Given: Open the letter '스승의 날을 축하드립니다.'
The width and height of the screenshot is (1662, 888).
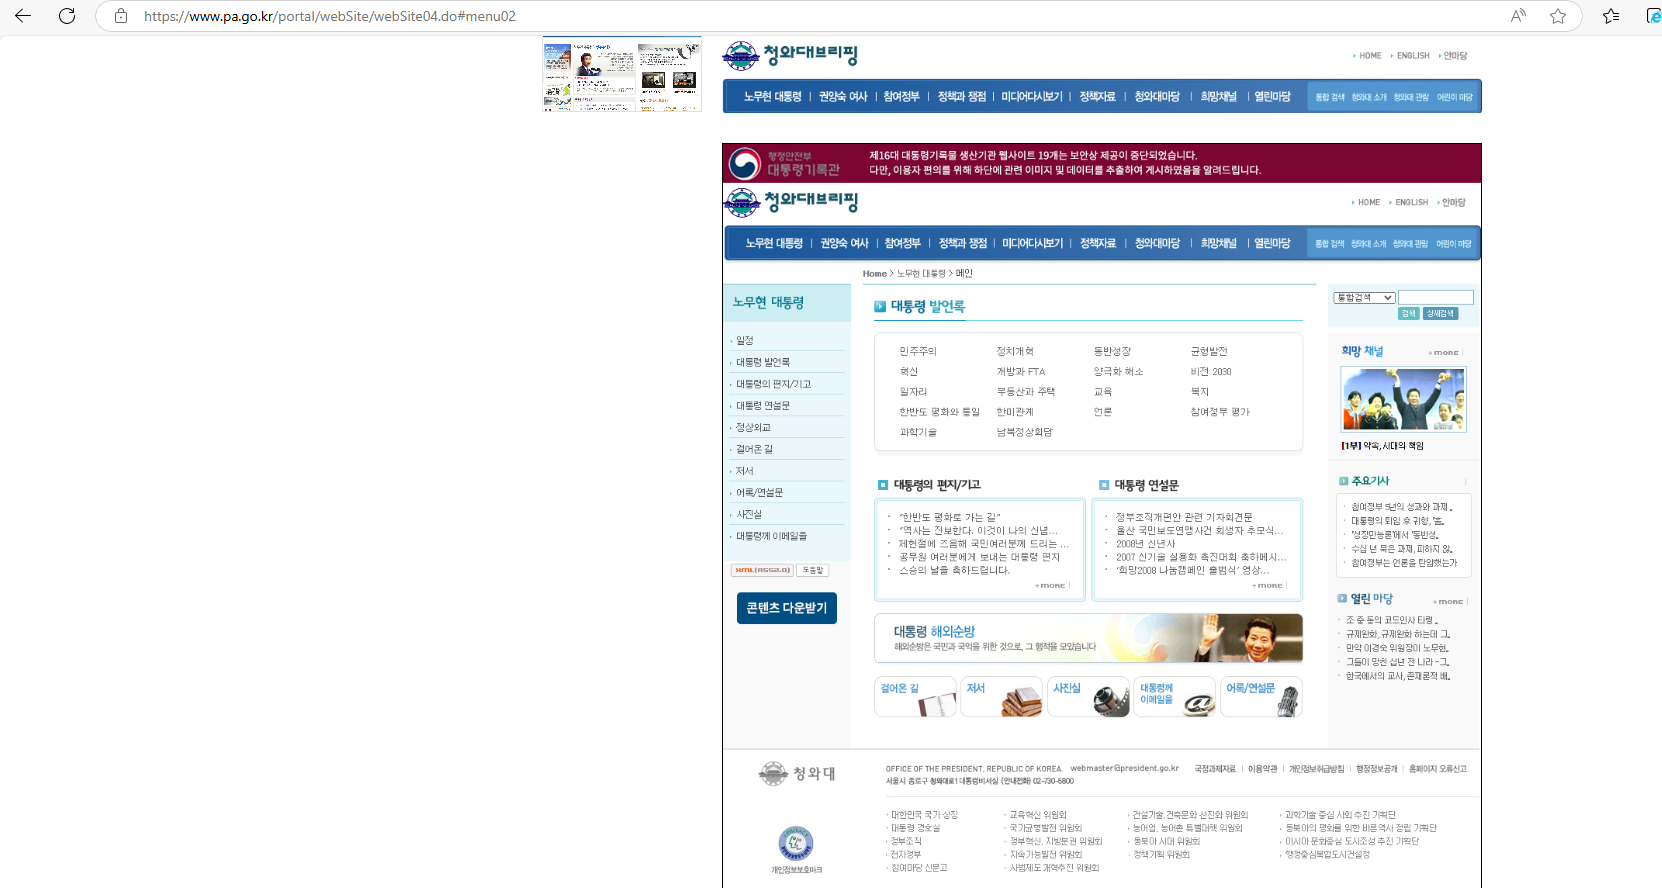Looking at the screenshot, I should [954, 571].
